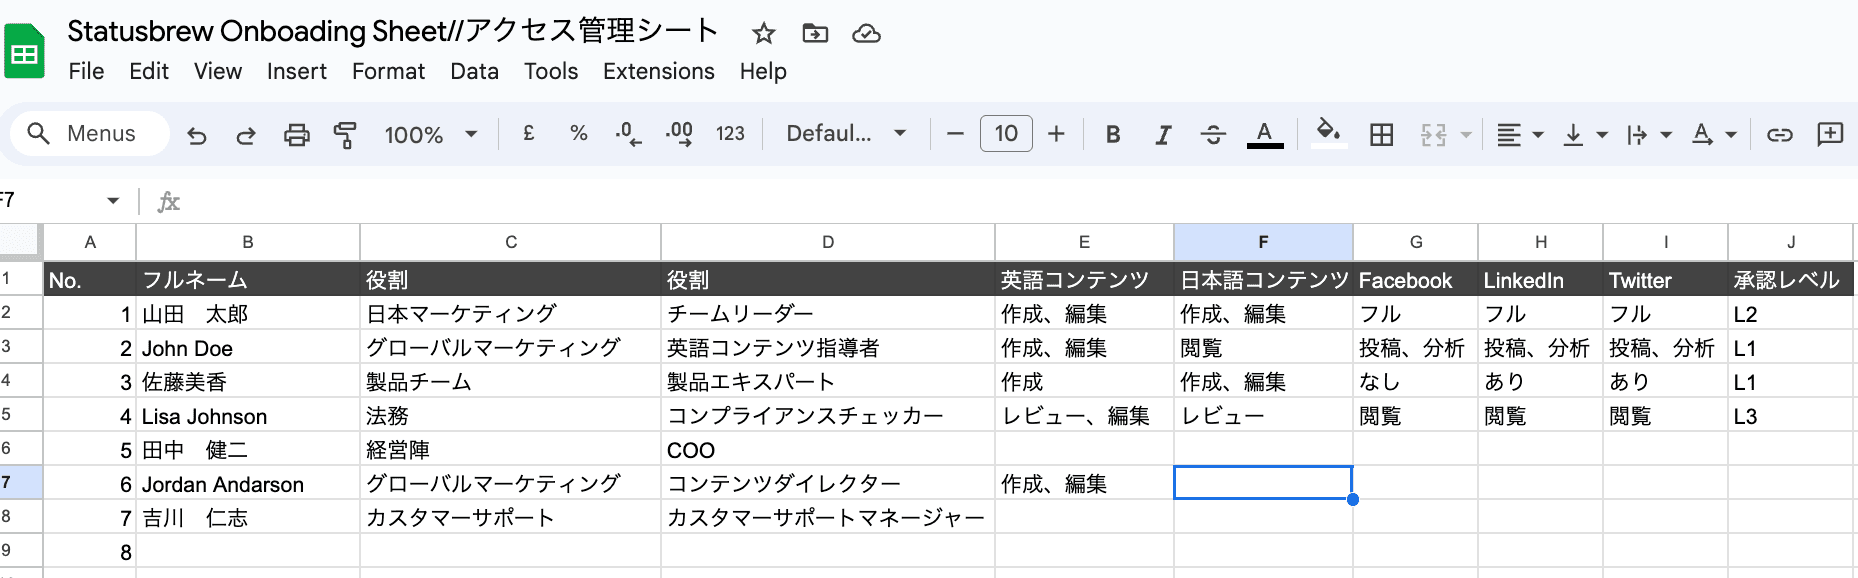
Task: Open the Extensions menu
Action: pyautogui.click(x=658, y=72)
